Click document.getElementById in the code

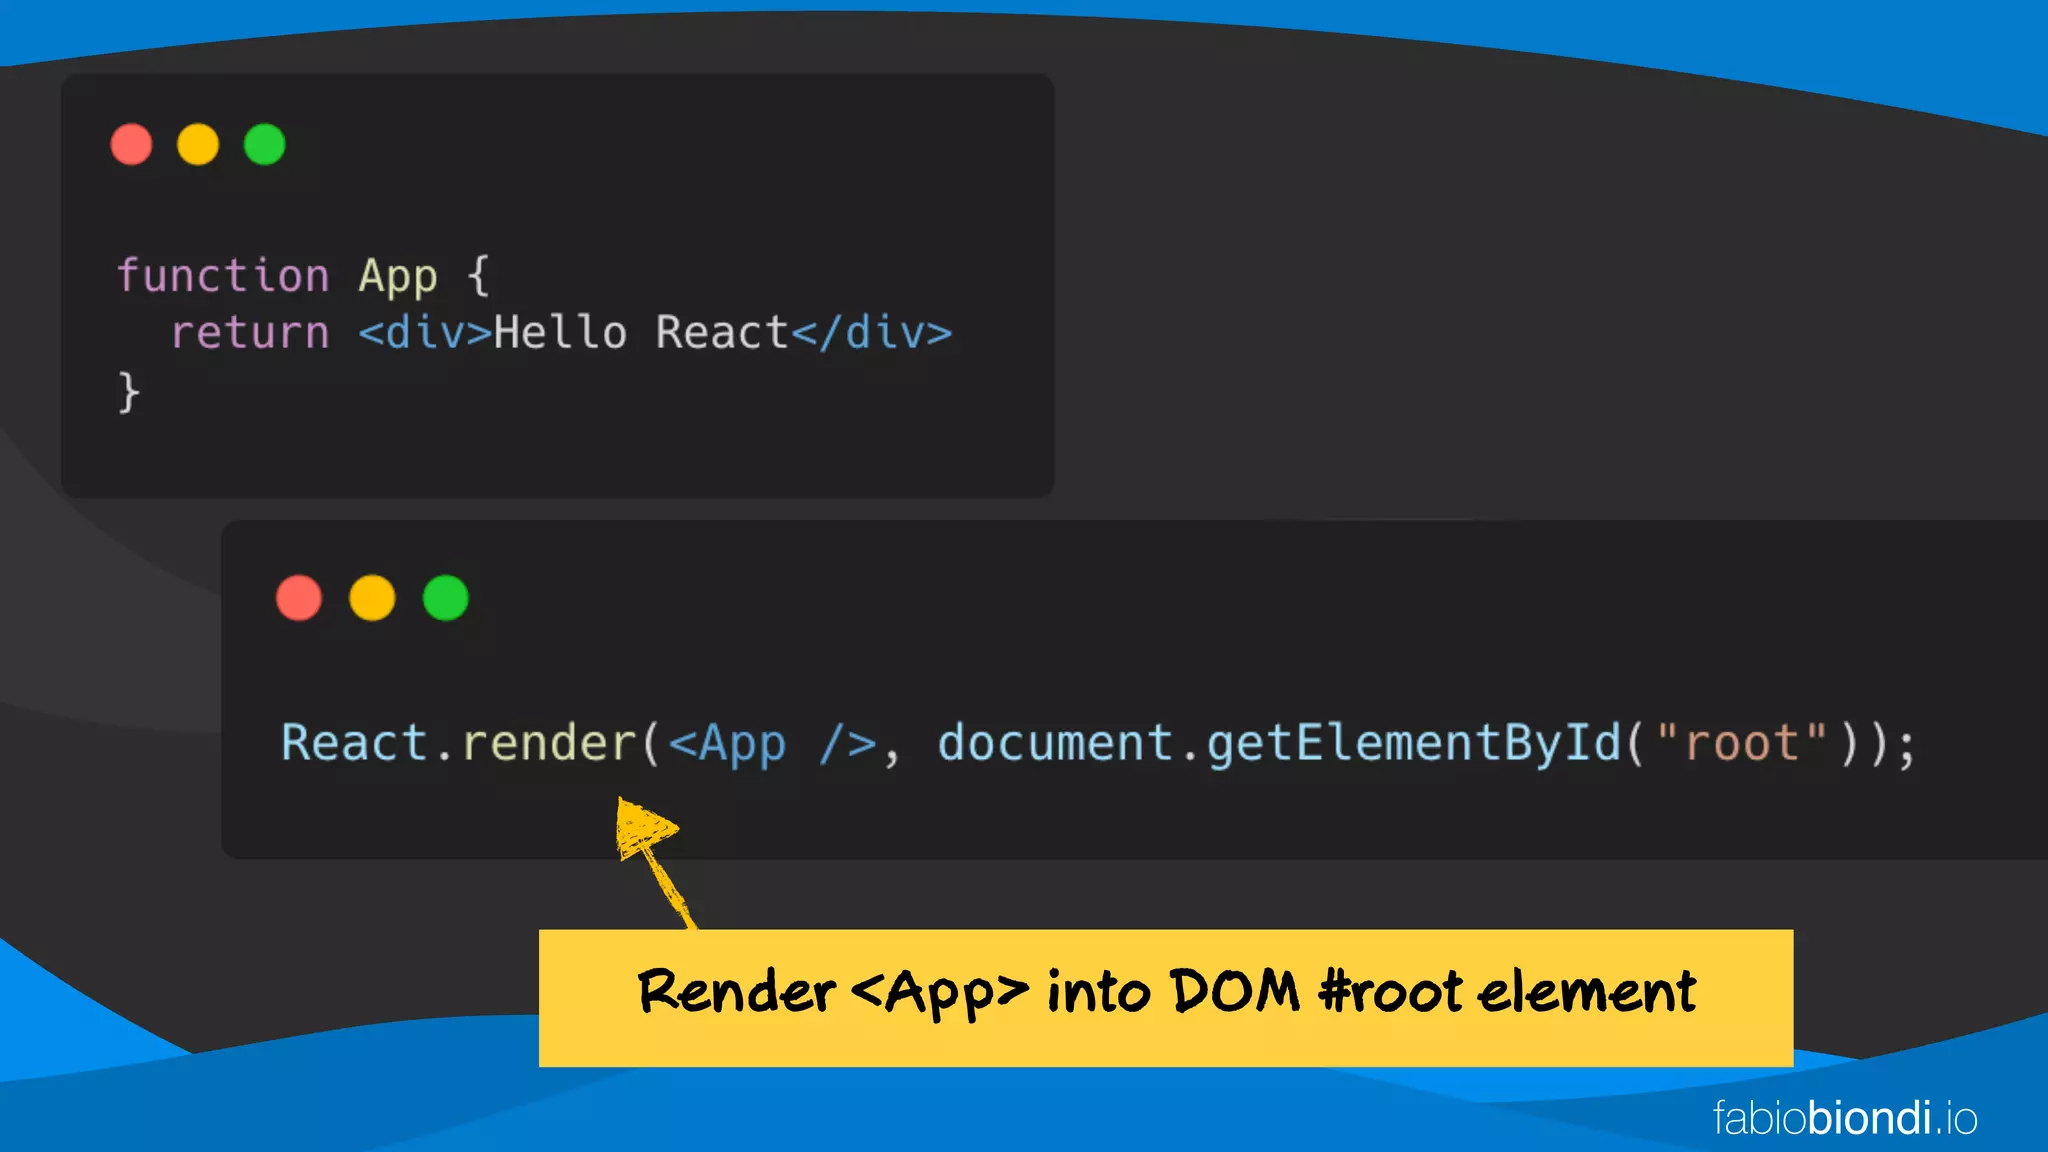click(x=1278, y=744)
